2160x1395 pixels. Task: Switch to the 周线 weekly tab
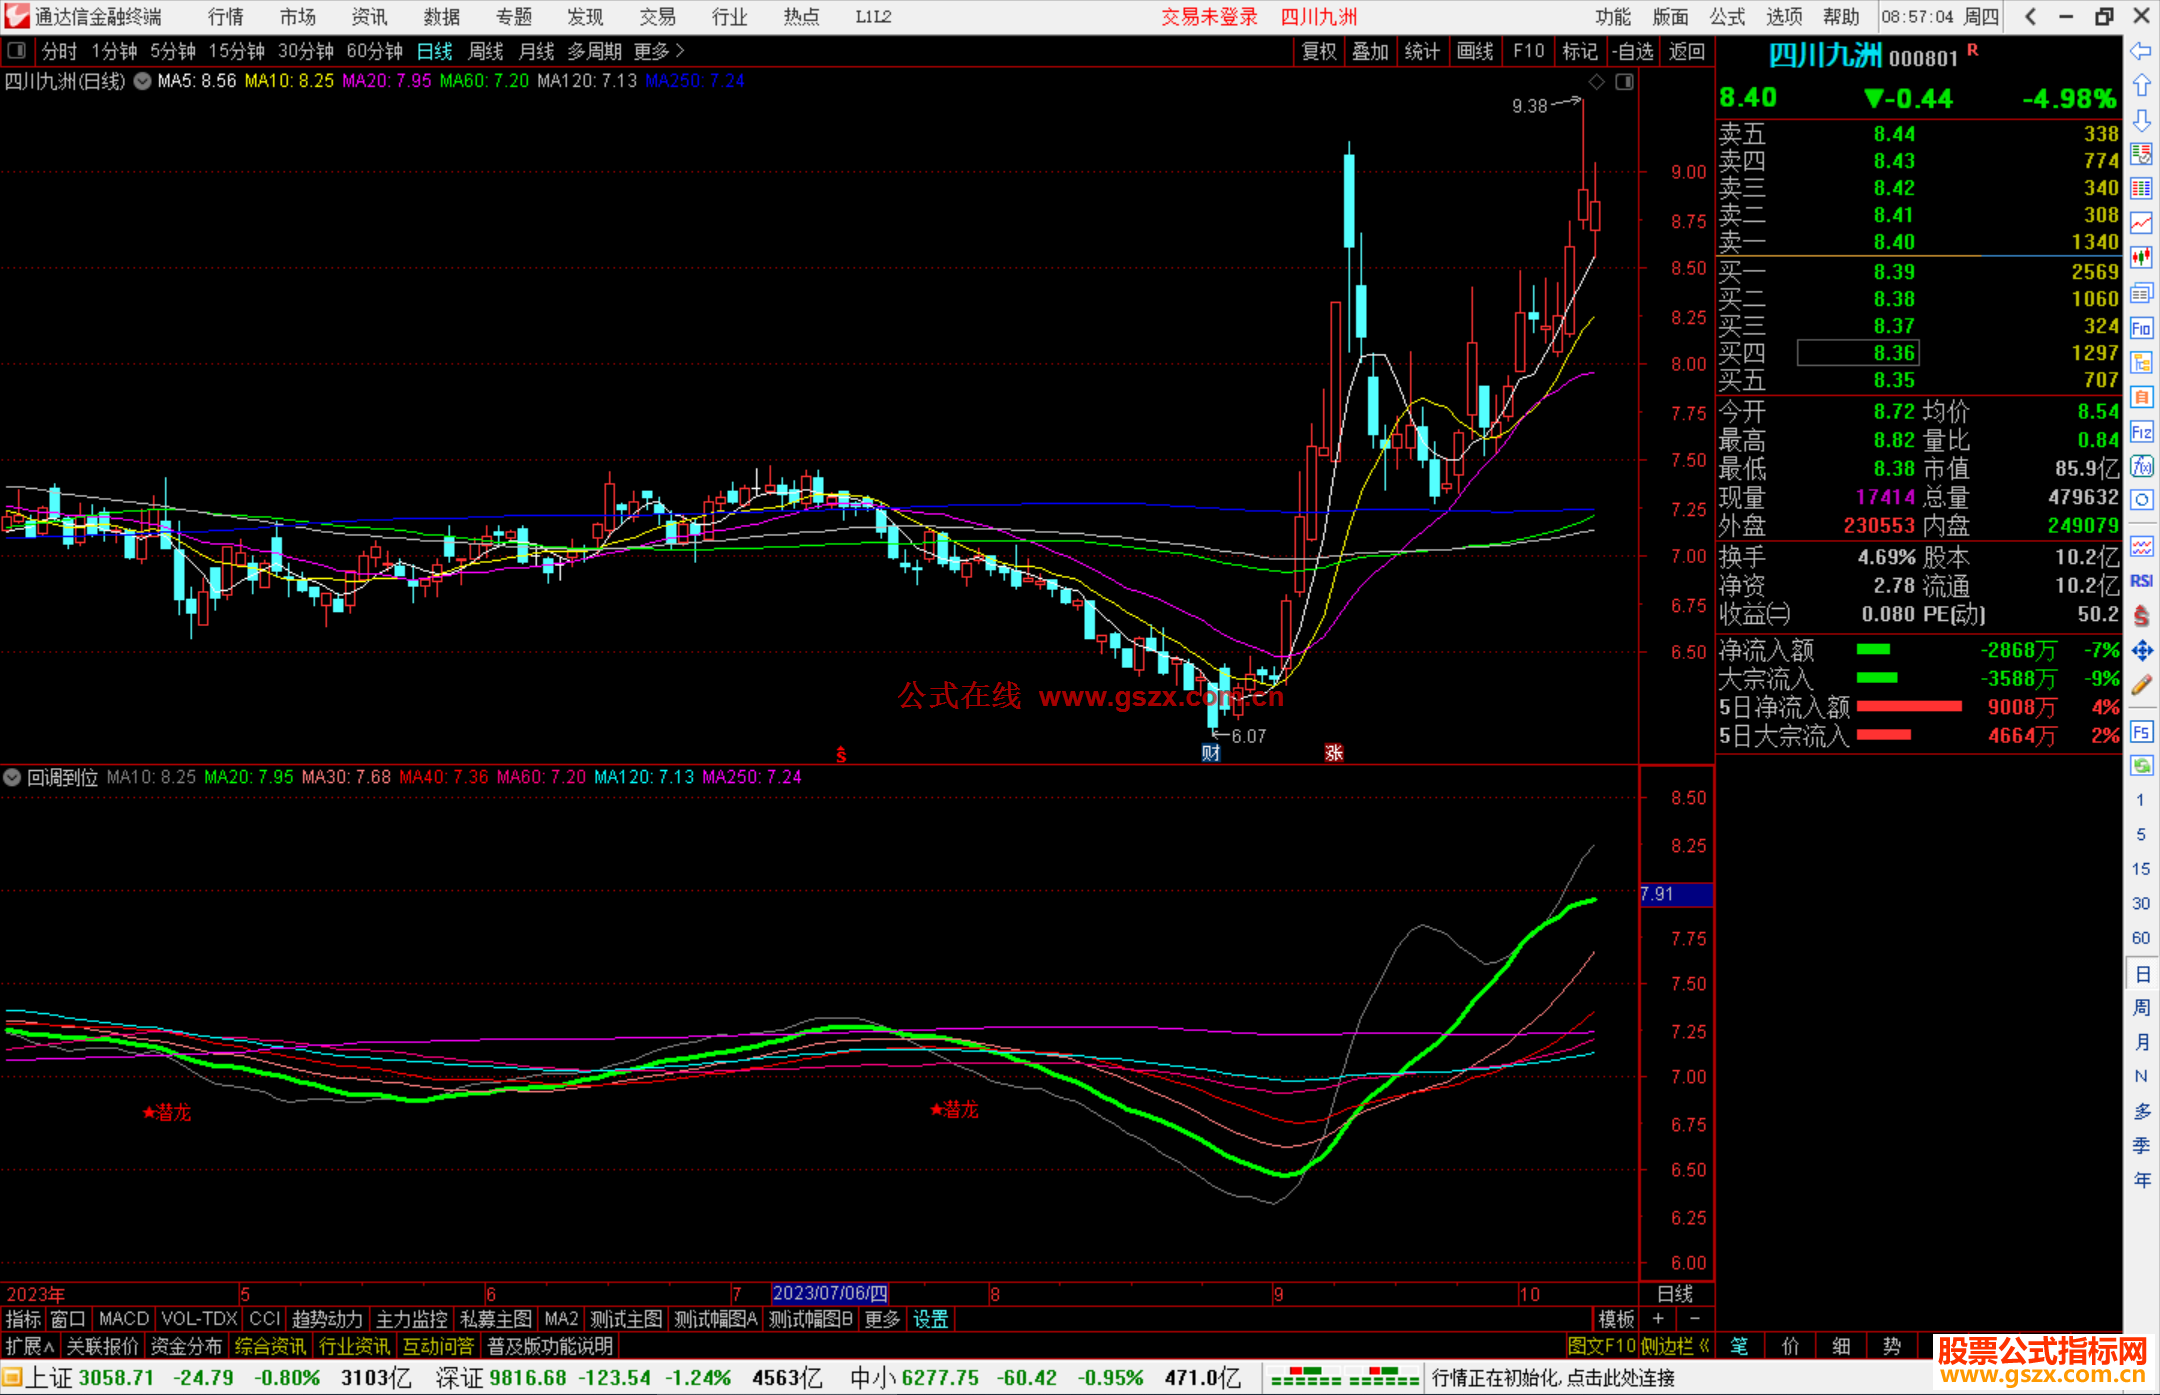point(486,51)
